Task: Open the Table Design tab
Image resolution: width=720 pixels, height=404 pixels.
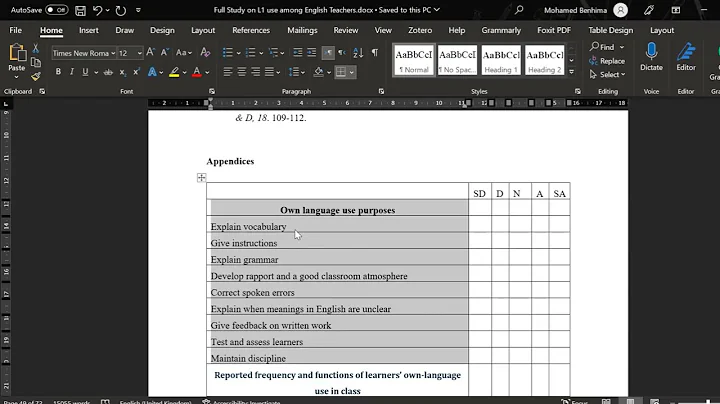Action: click(x=610, y=30)
